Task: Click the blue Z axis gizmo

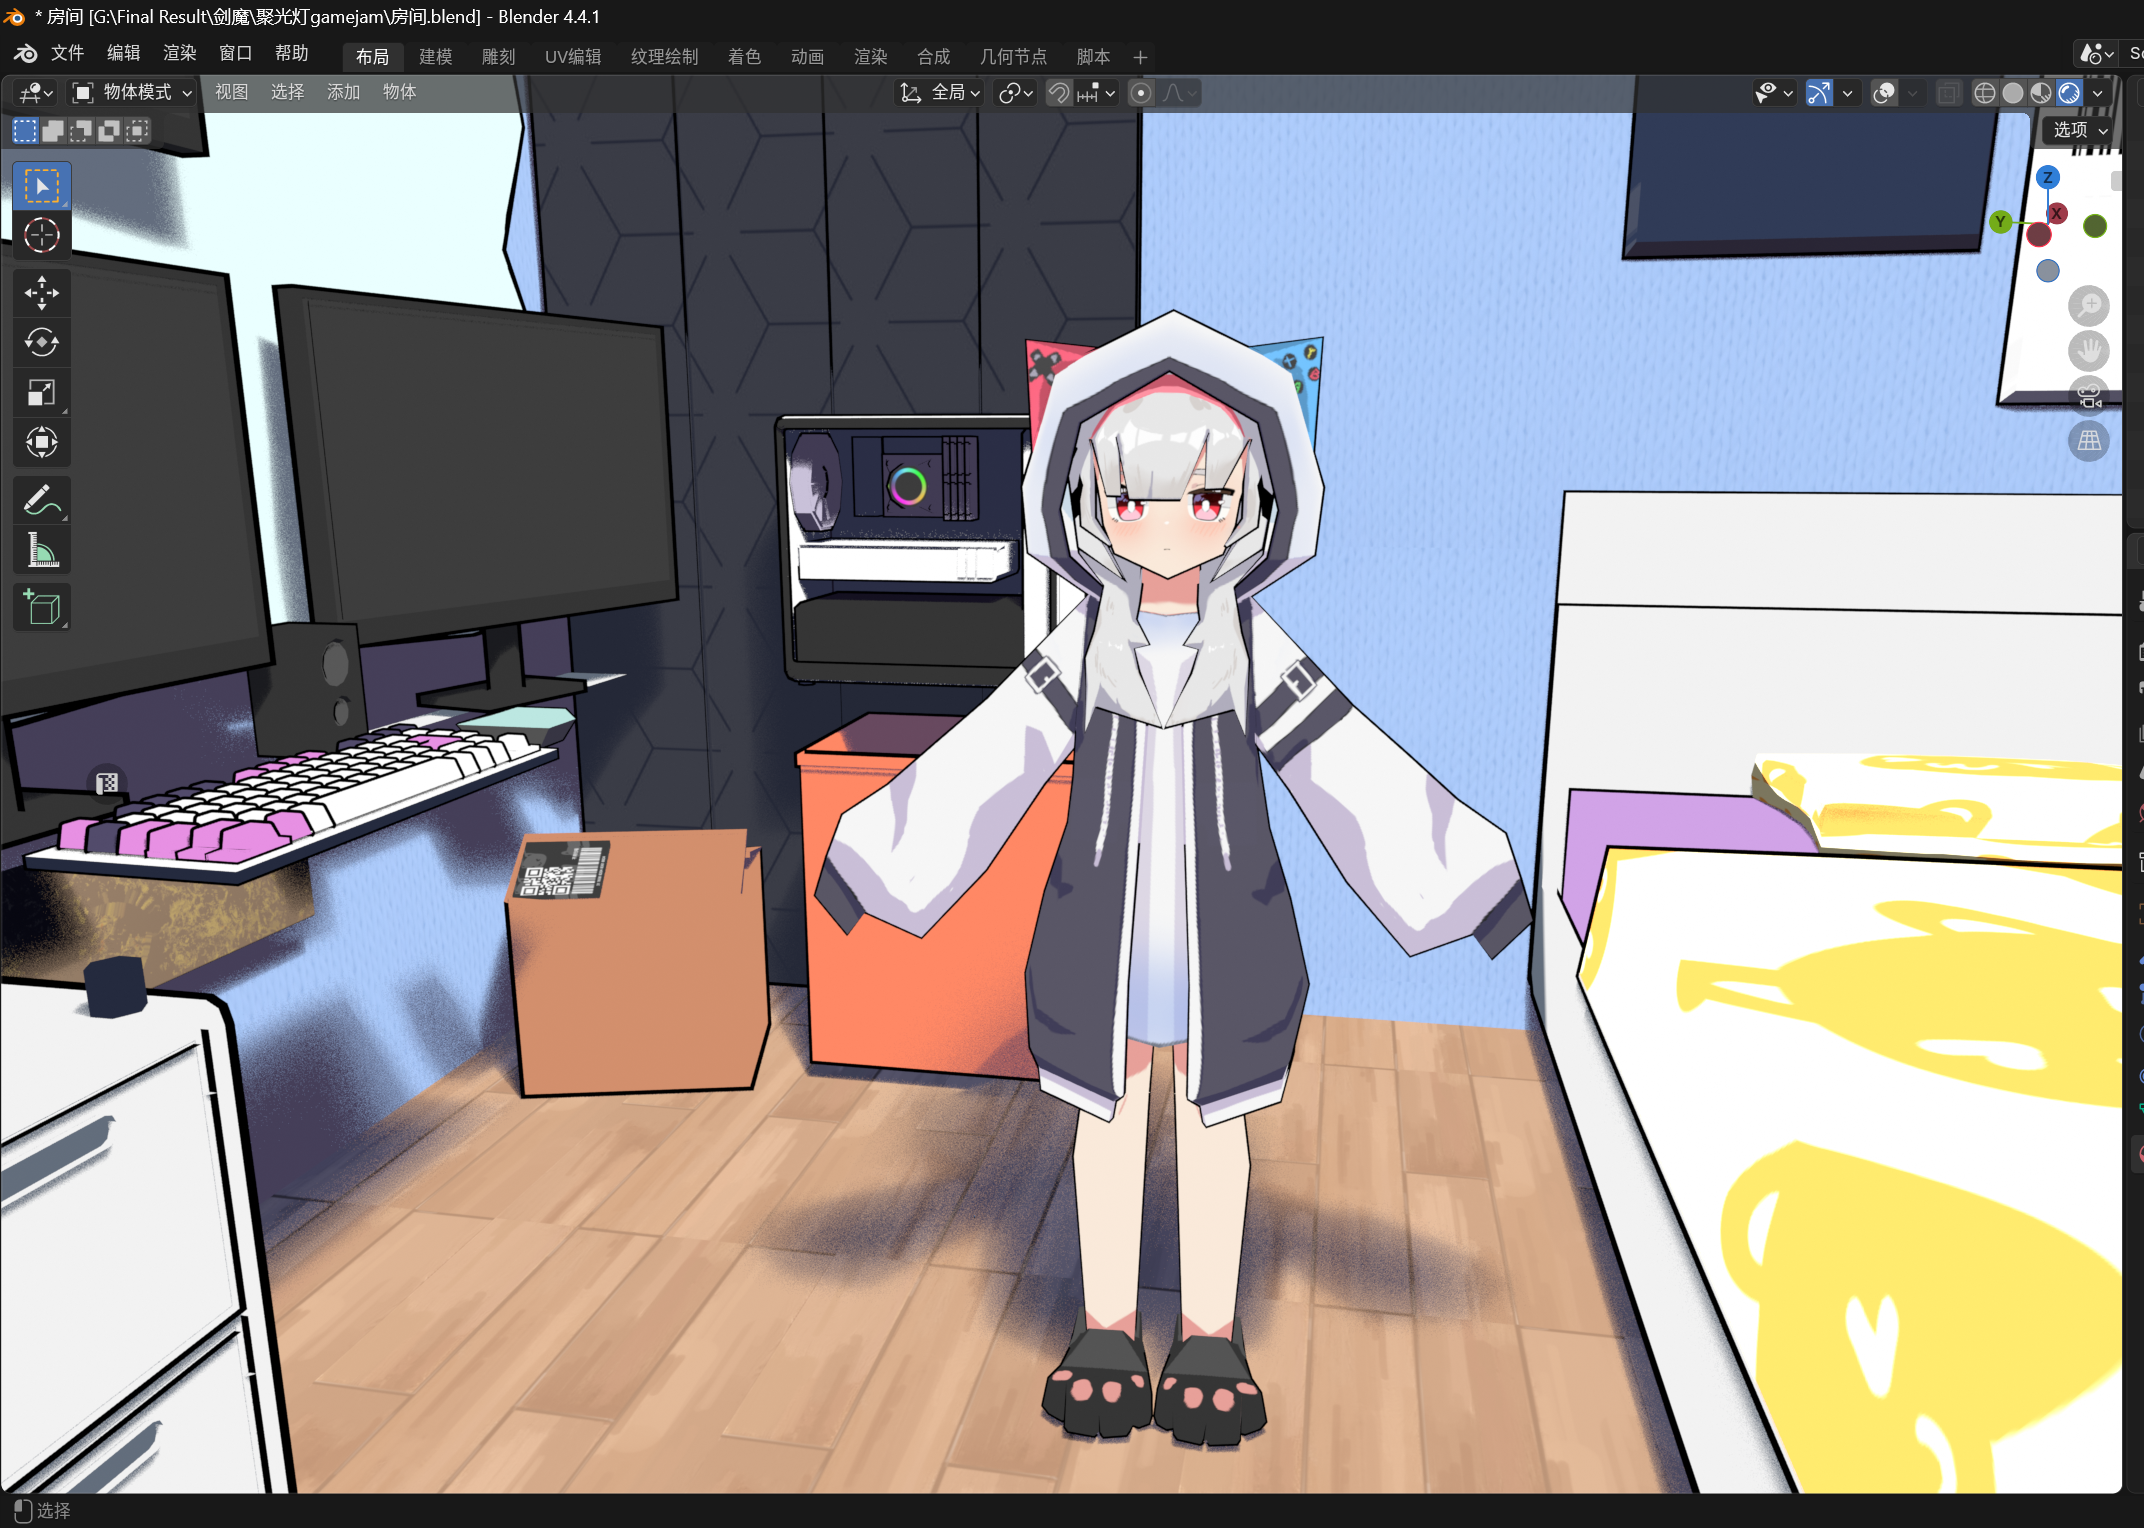Action: (x=2047, y=177)
